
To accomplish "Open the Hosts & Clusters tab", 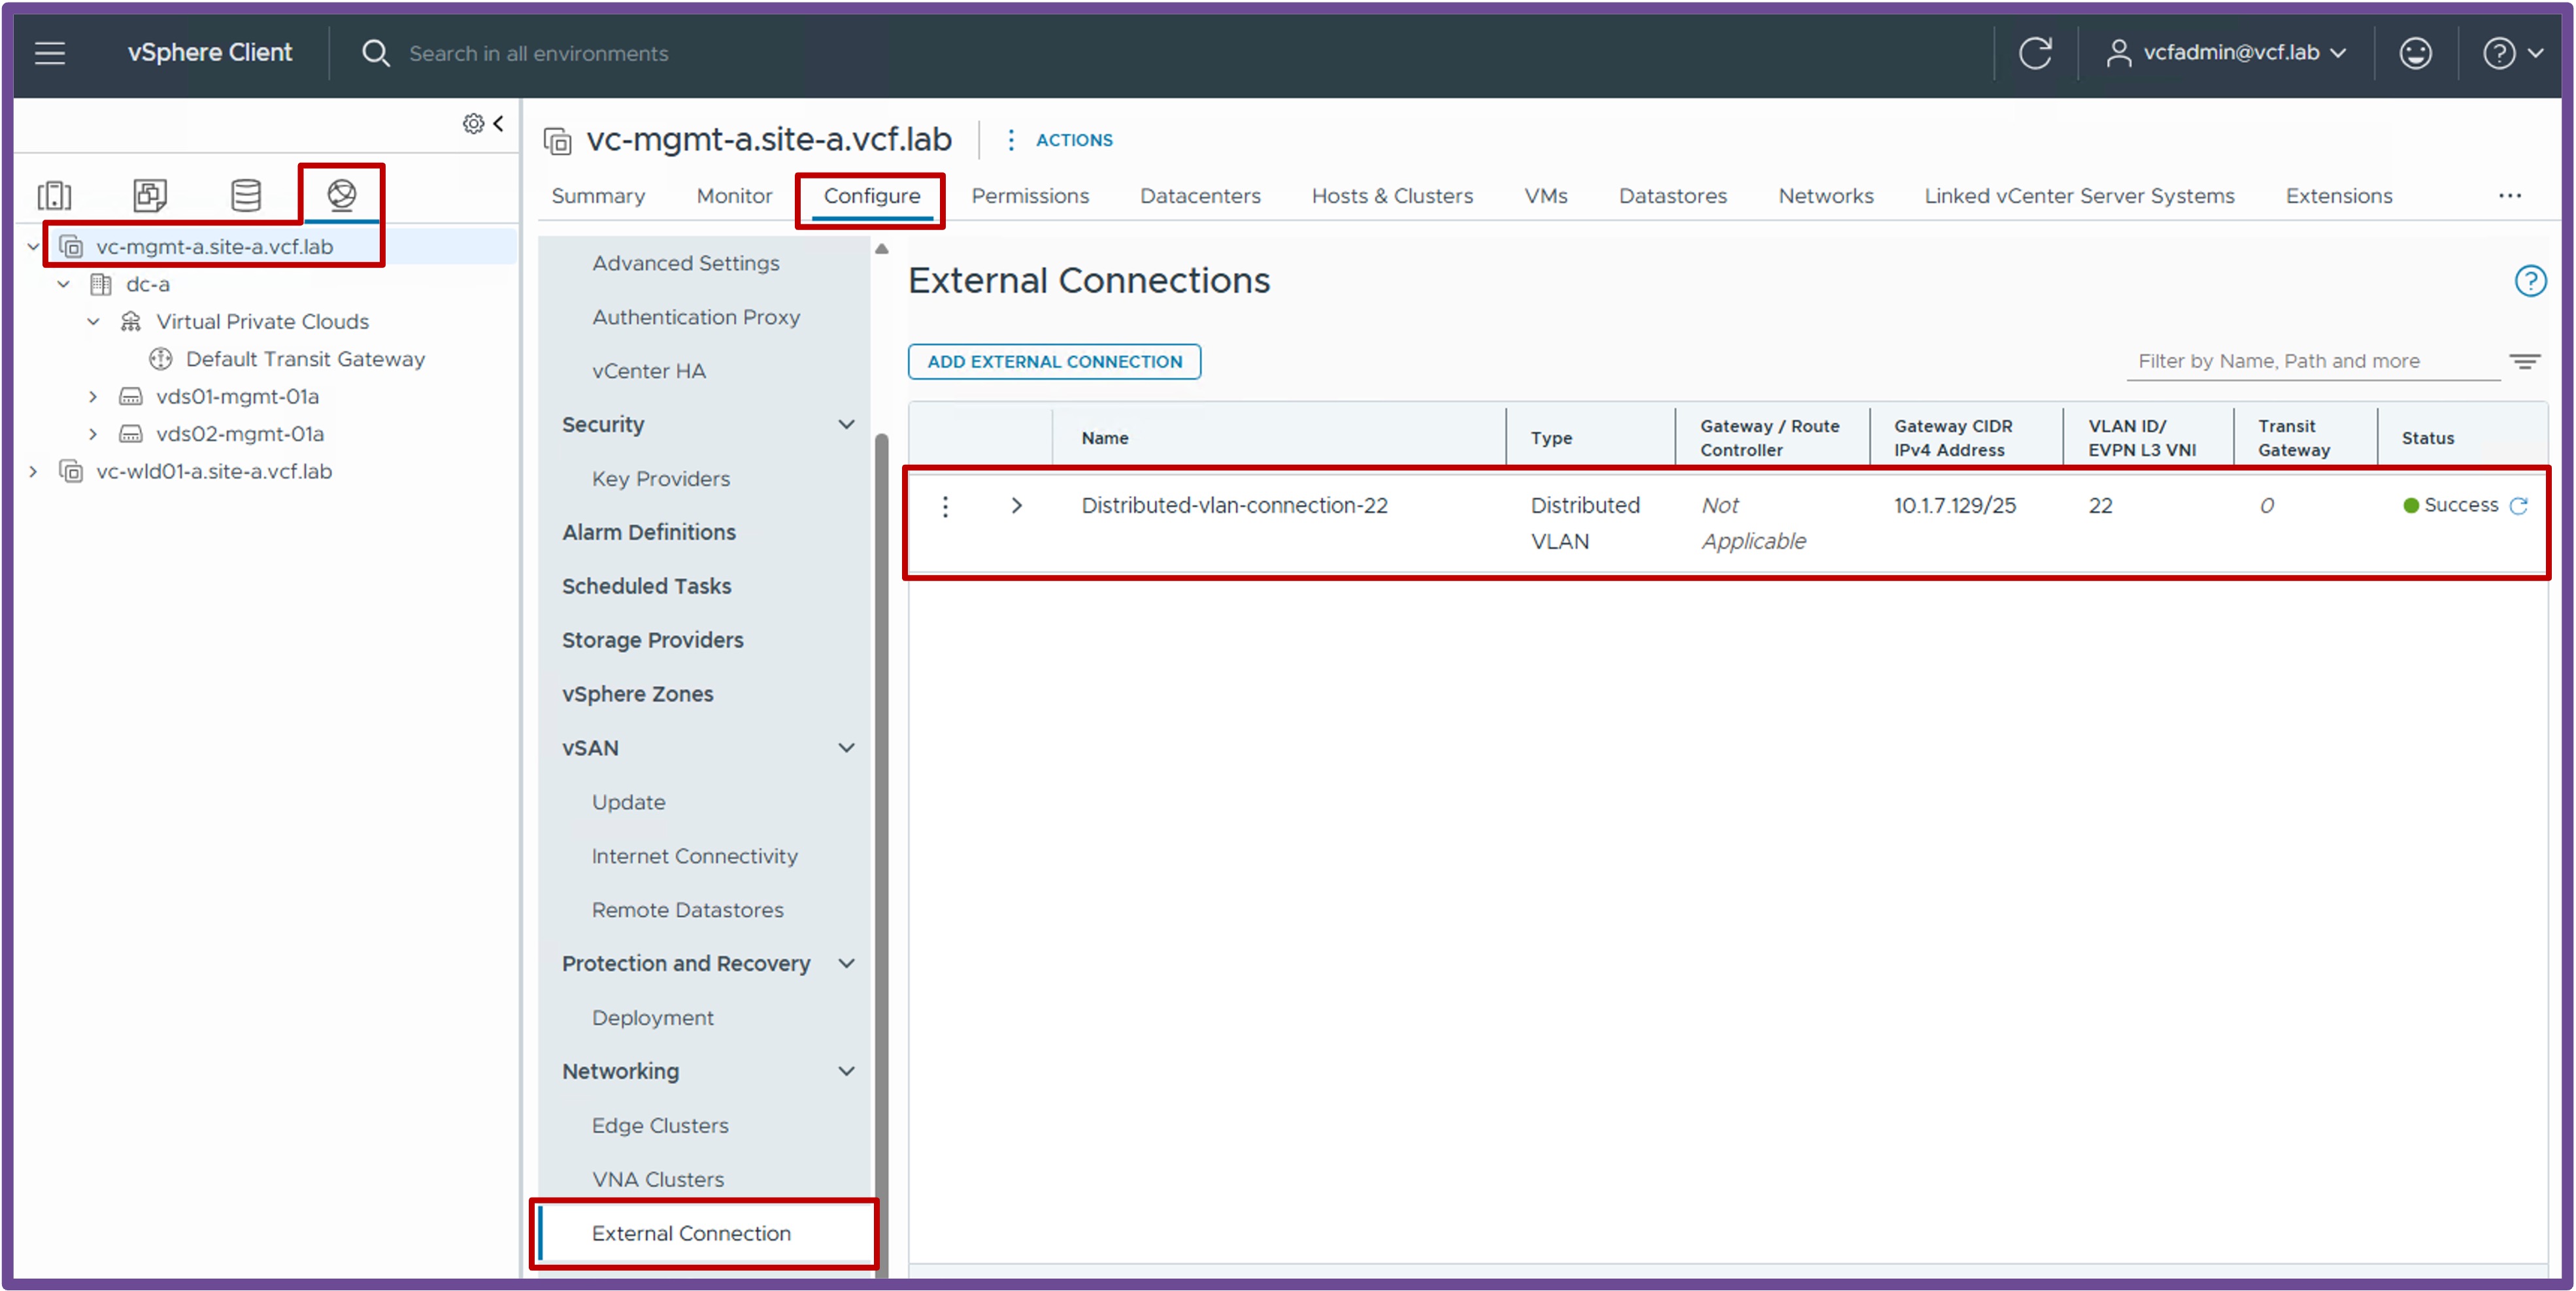I will [1392, 196].
